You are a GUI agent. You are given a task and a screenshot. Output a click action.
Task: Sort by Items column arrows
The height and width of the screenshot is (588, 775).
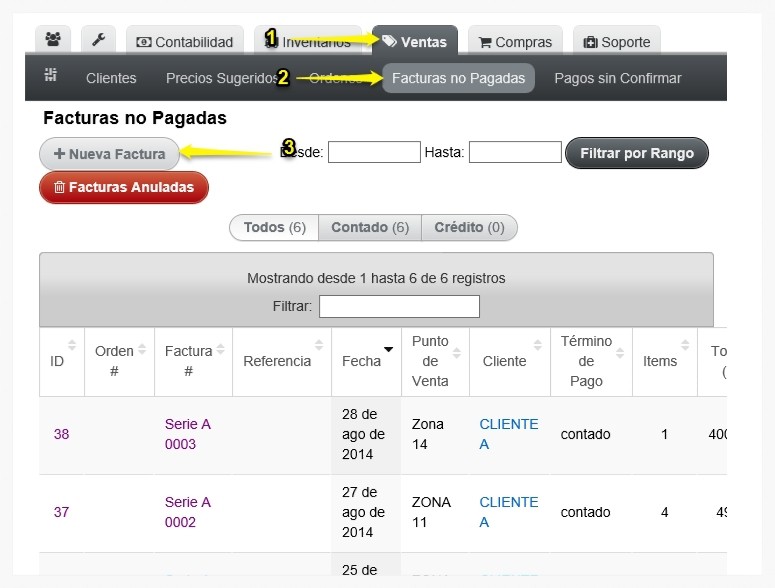point(685,344)
